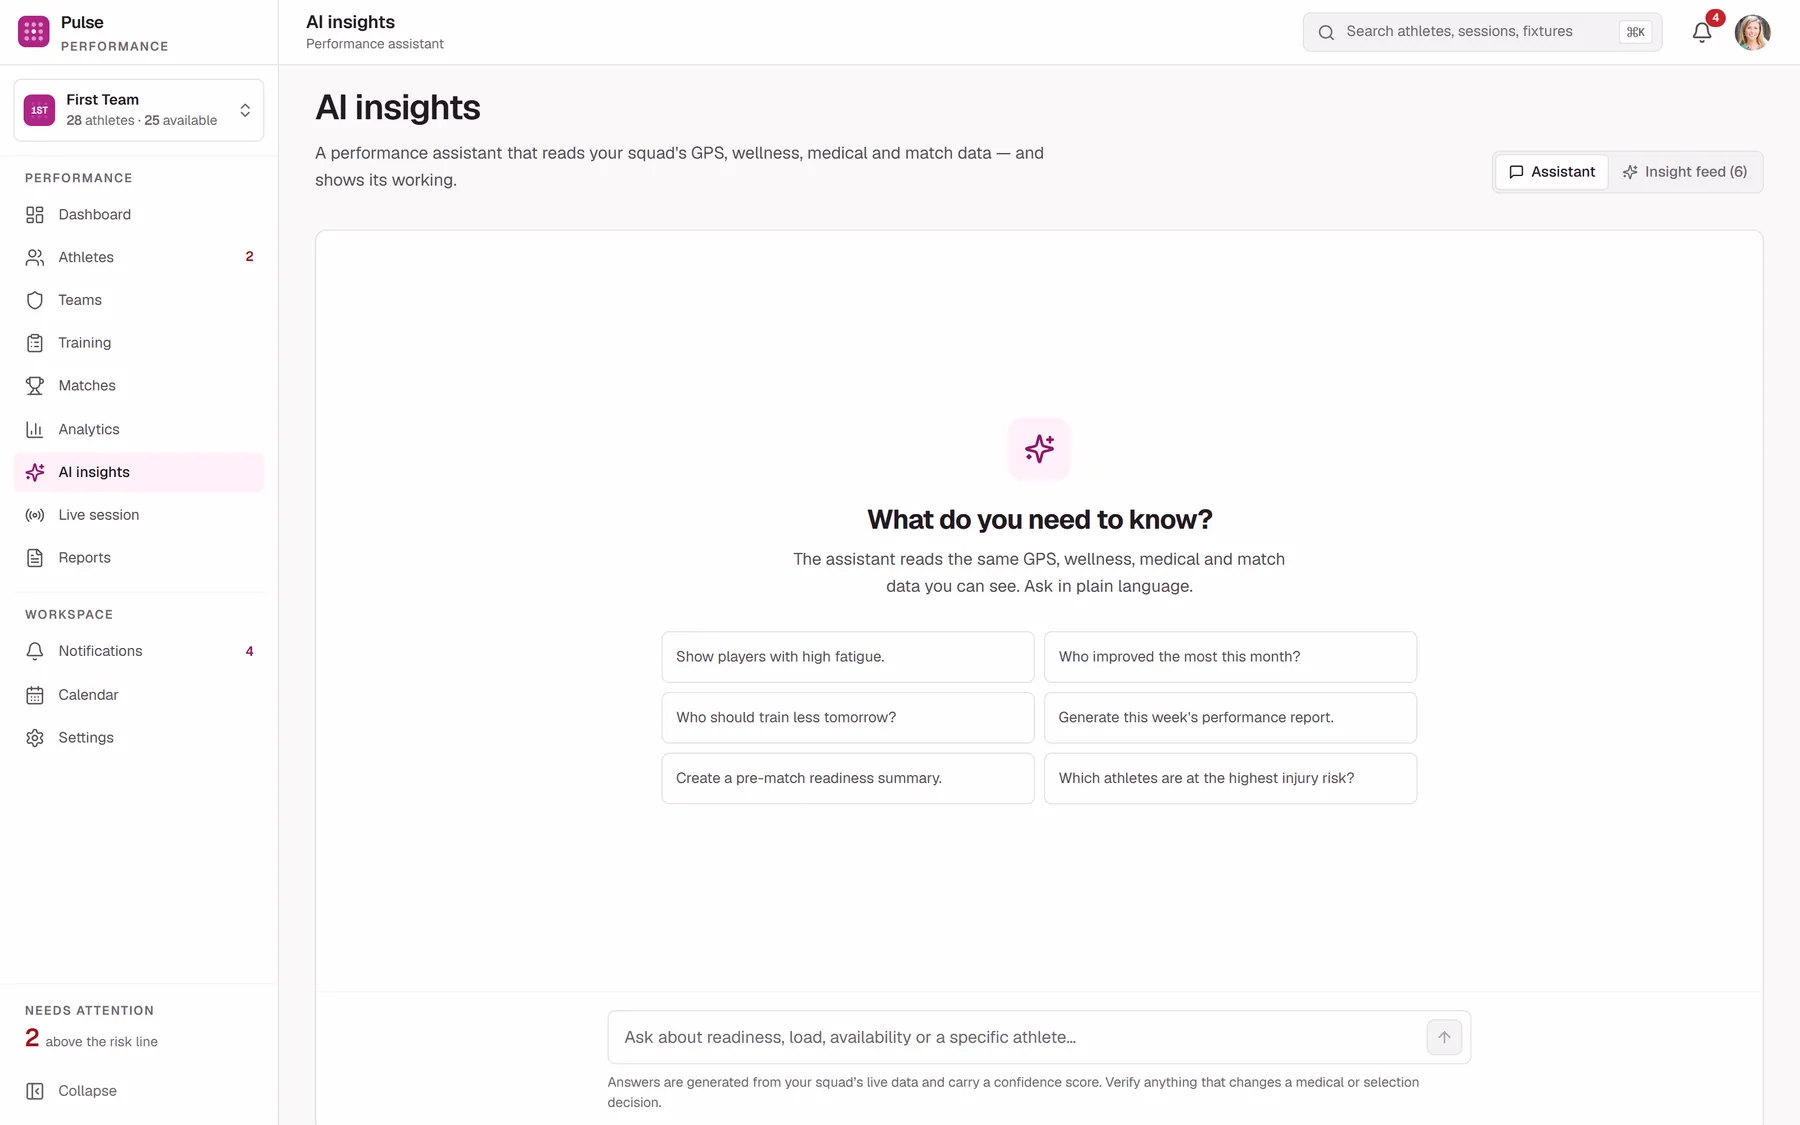The height and width of the screenshot is (1125, 1800).
Task: Click the Analytics bar chart icon
Action: click(35, 430)
